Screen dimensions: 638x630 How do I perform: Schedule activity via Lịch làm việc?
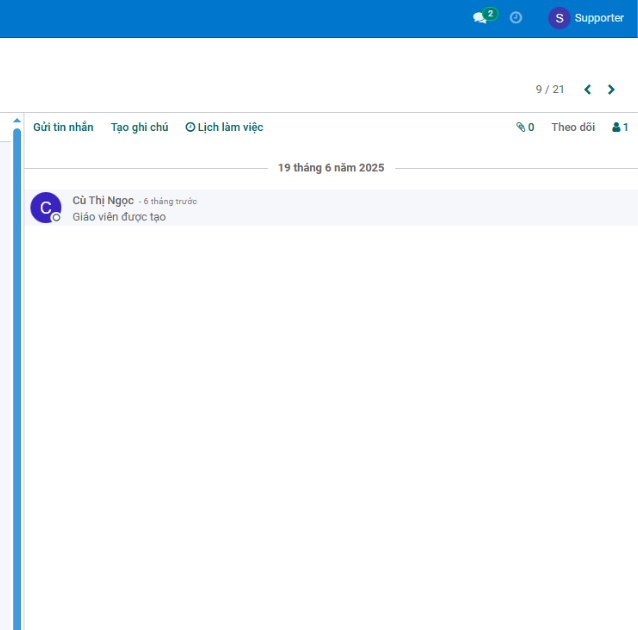pyautogui.click(x=224, y=128)
